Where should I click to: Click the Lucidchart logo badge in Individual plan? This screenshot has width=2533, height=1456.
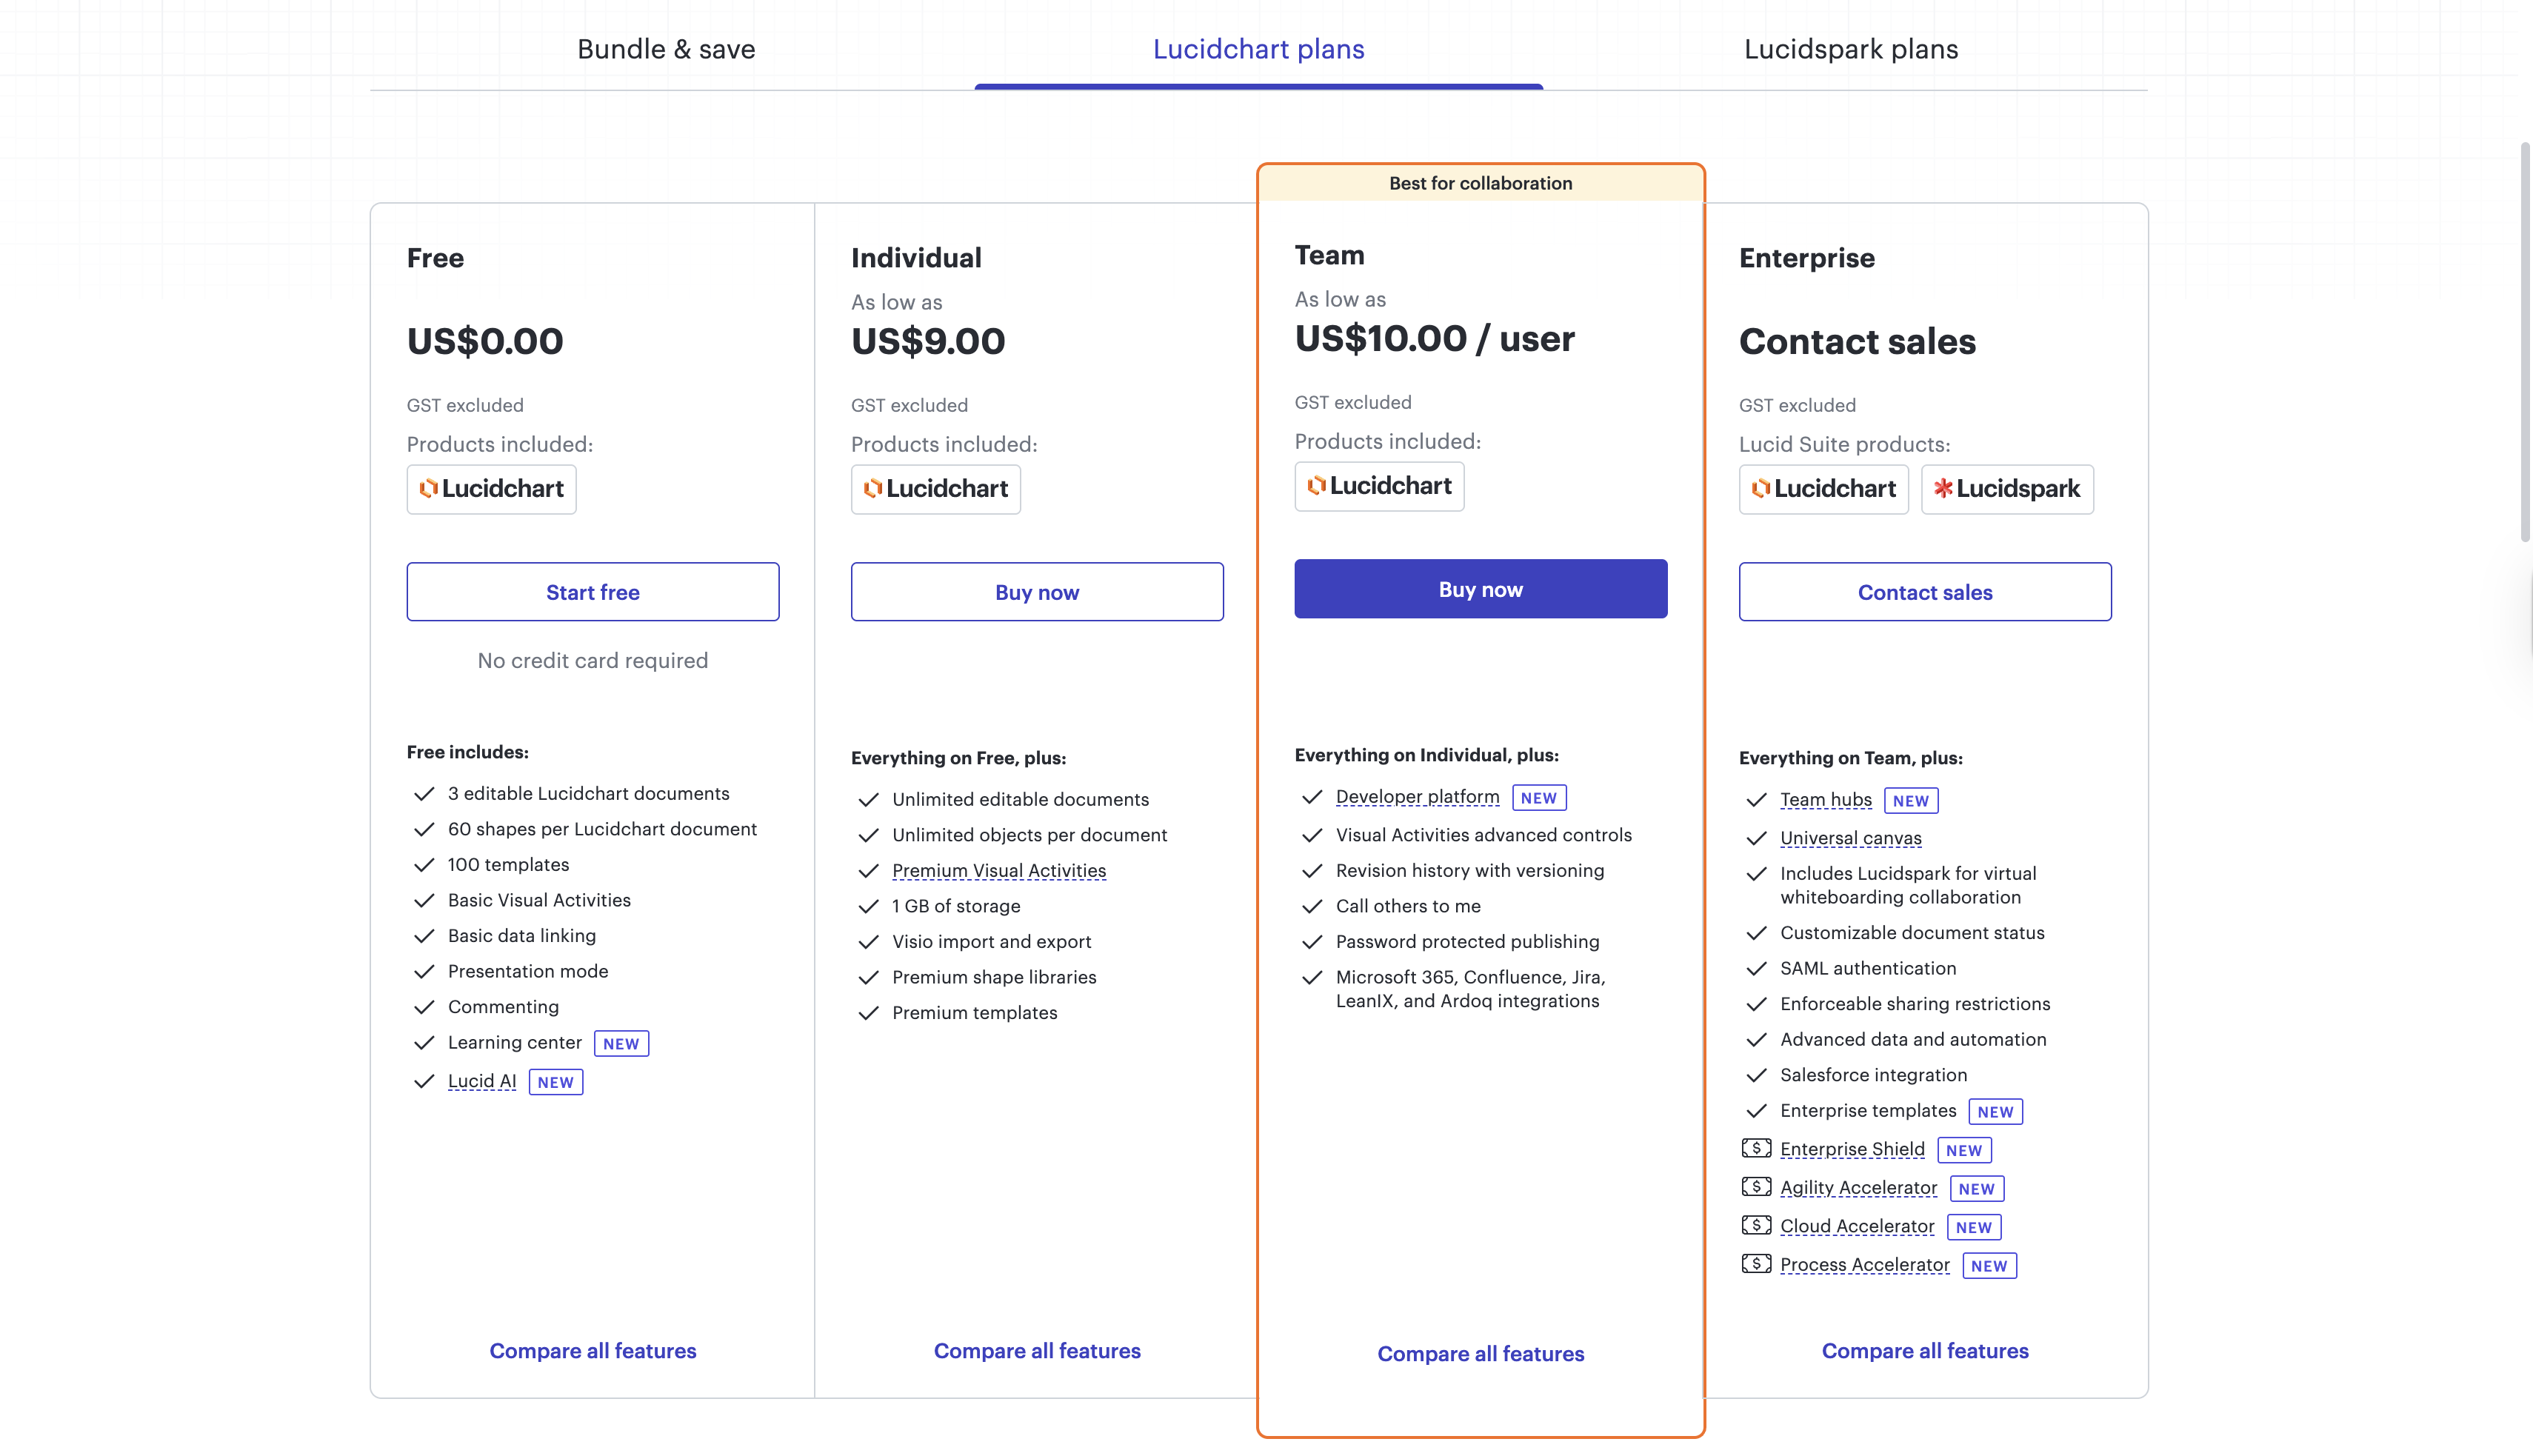pos(935,489)
